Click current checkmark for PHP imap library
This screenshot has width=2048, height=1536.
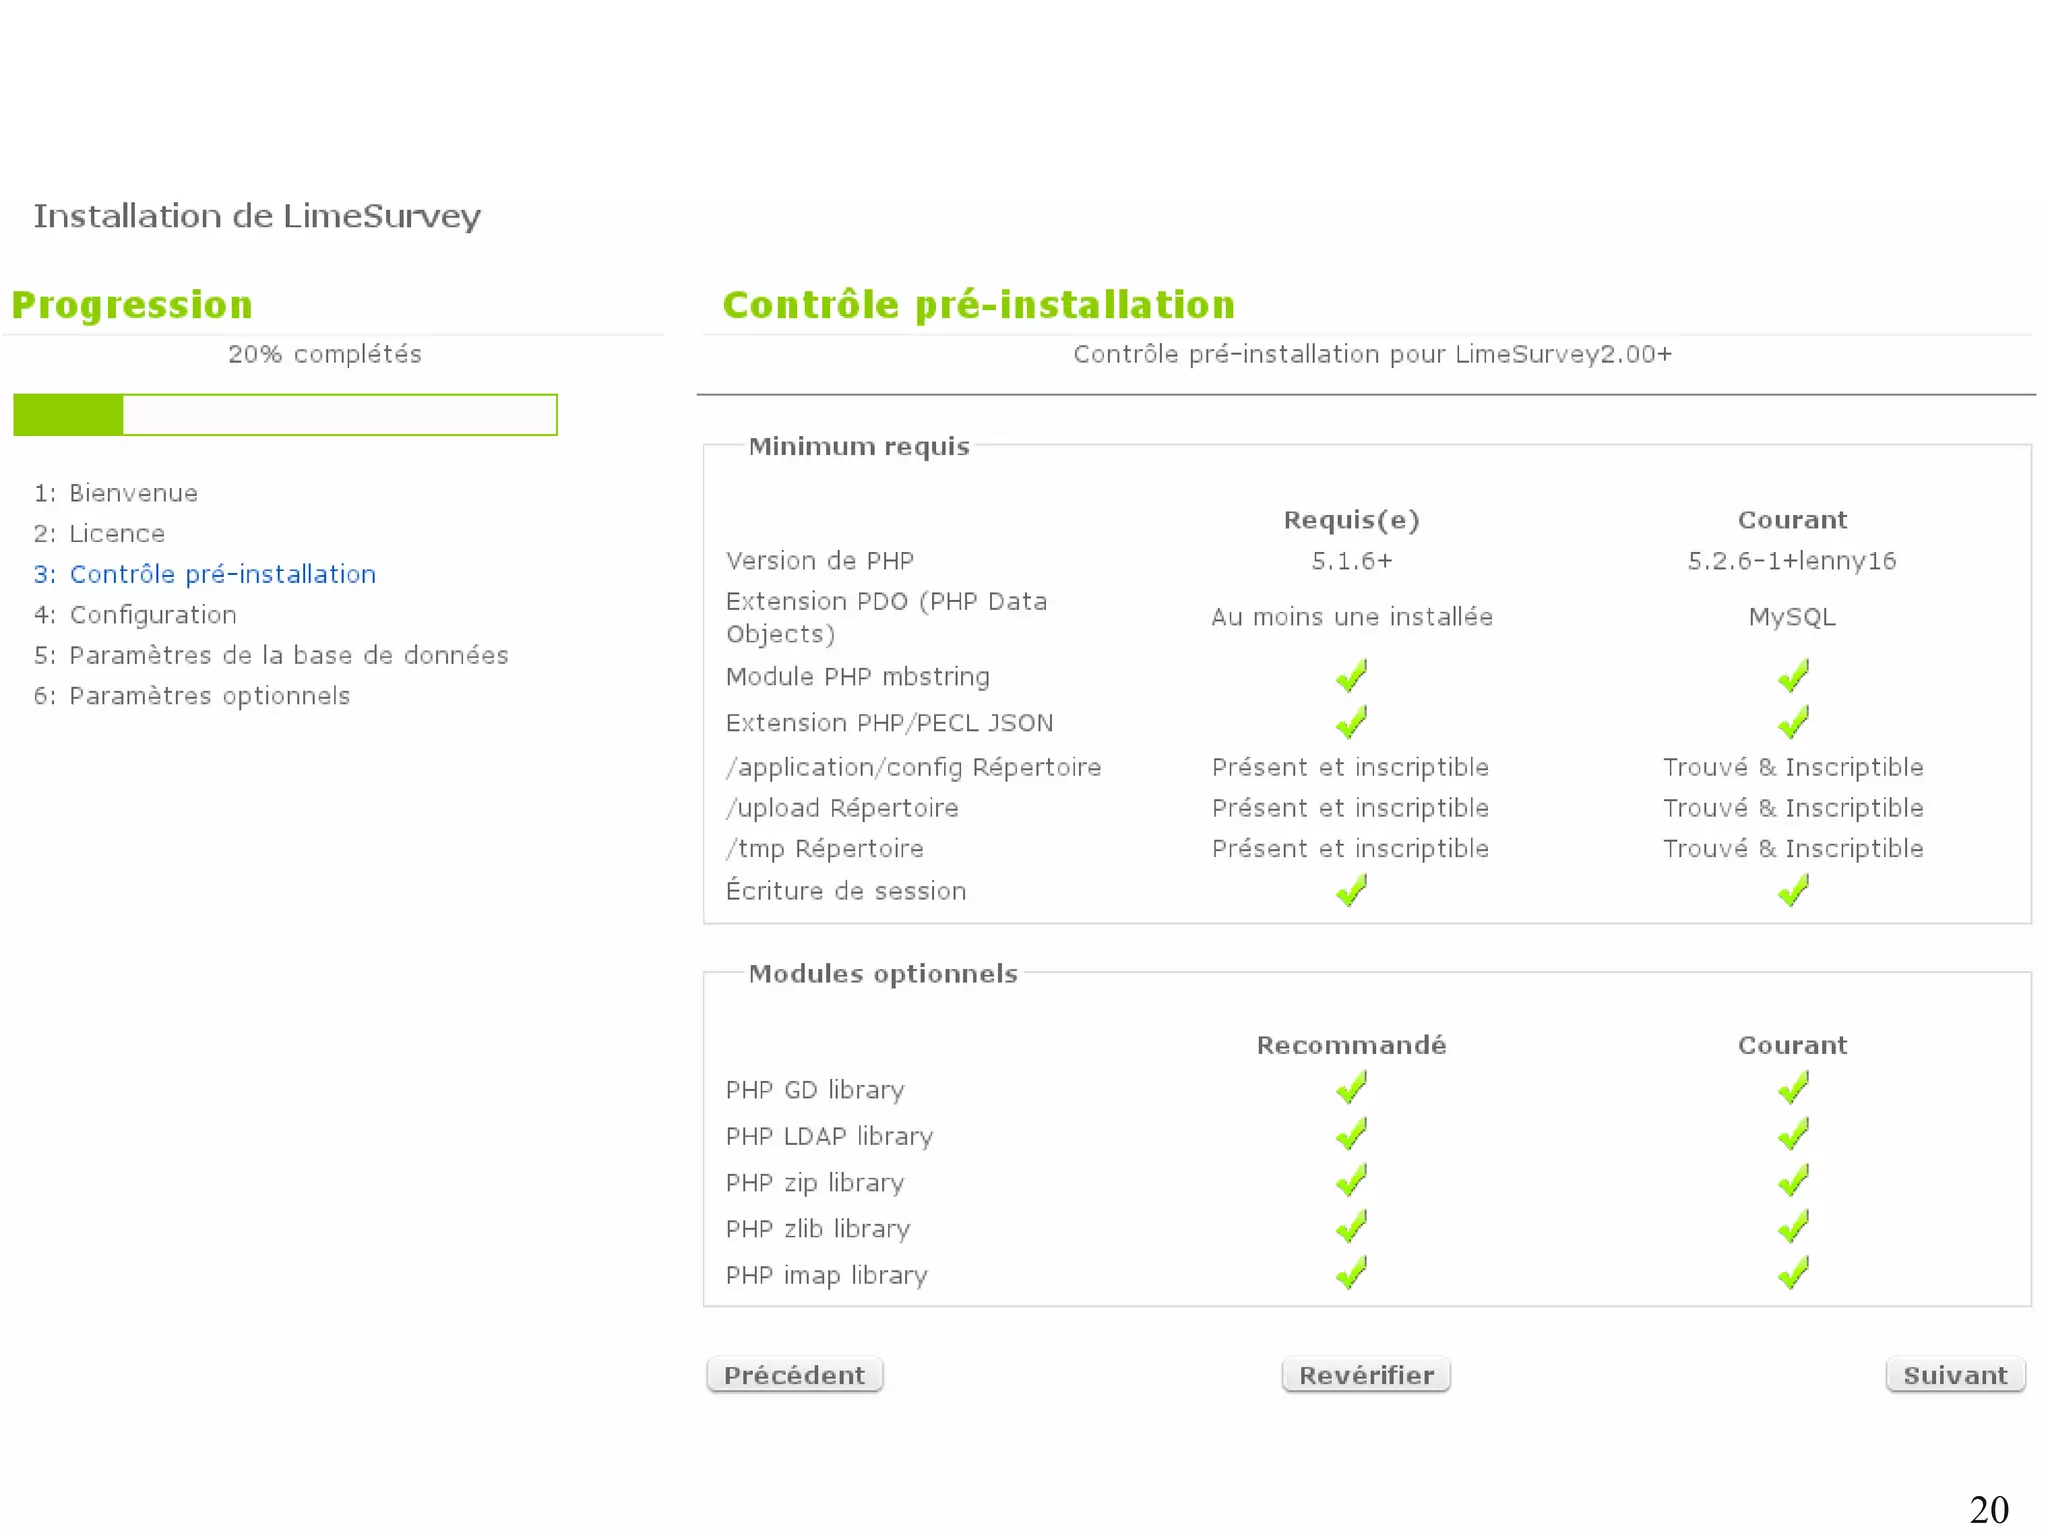click(x=1792, y=1274)
